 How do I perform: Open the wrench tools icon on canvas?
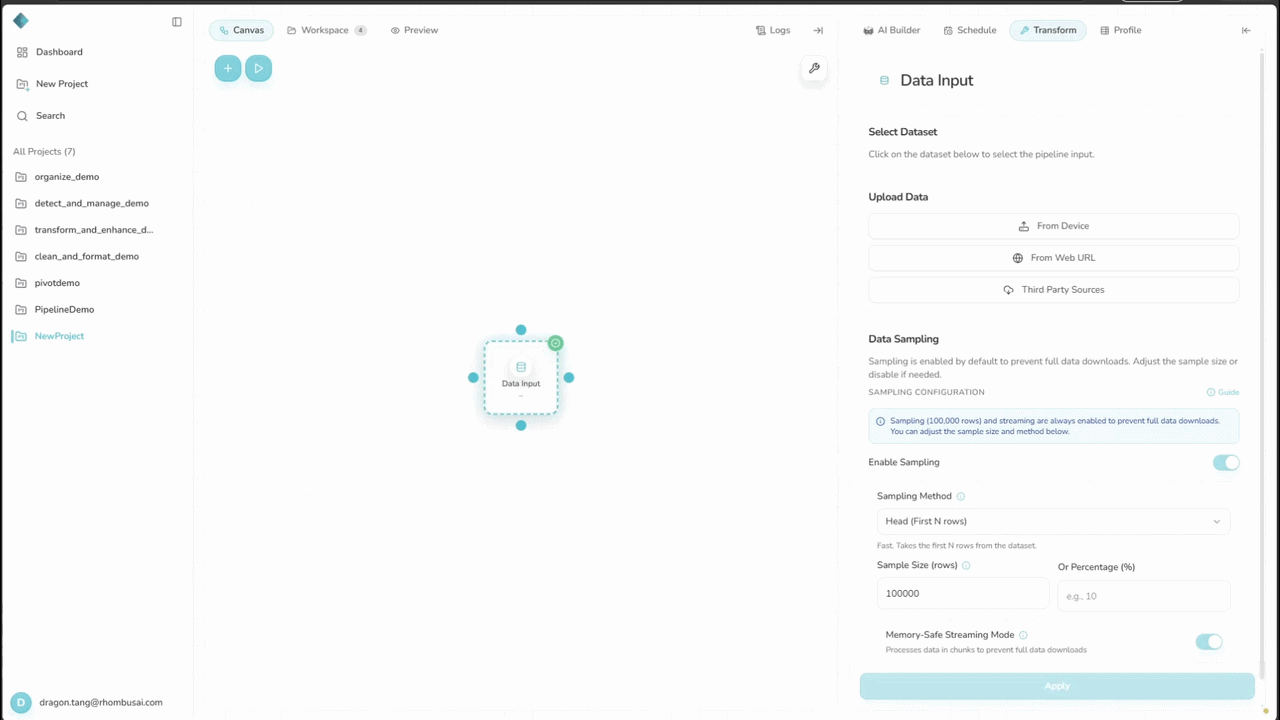click(814, 69)
